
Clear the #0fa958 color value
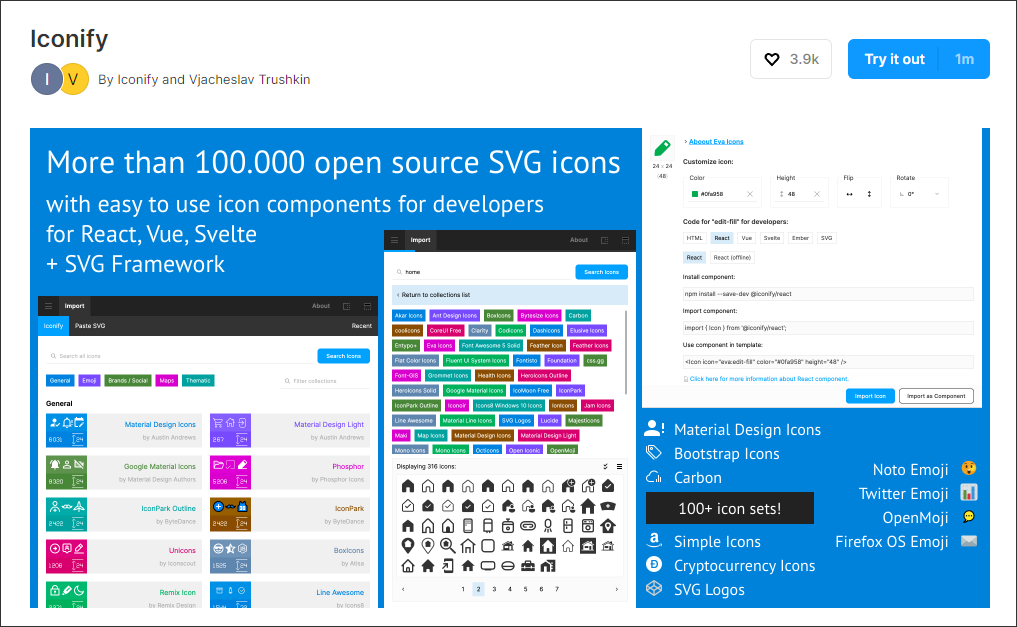[750, 194]
